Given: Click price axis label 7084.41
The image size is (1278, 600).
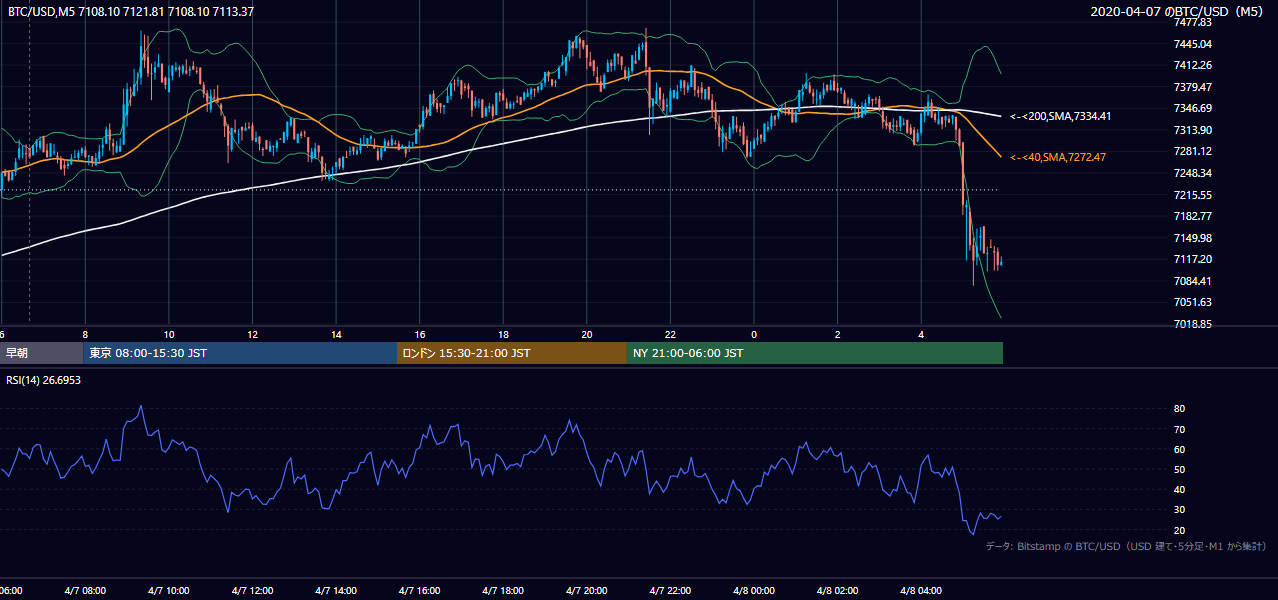Looking at the screenshot, I should 1193,281.
